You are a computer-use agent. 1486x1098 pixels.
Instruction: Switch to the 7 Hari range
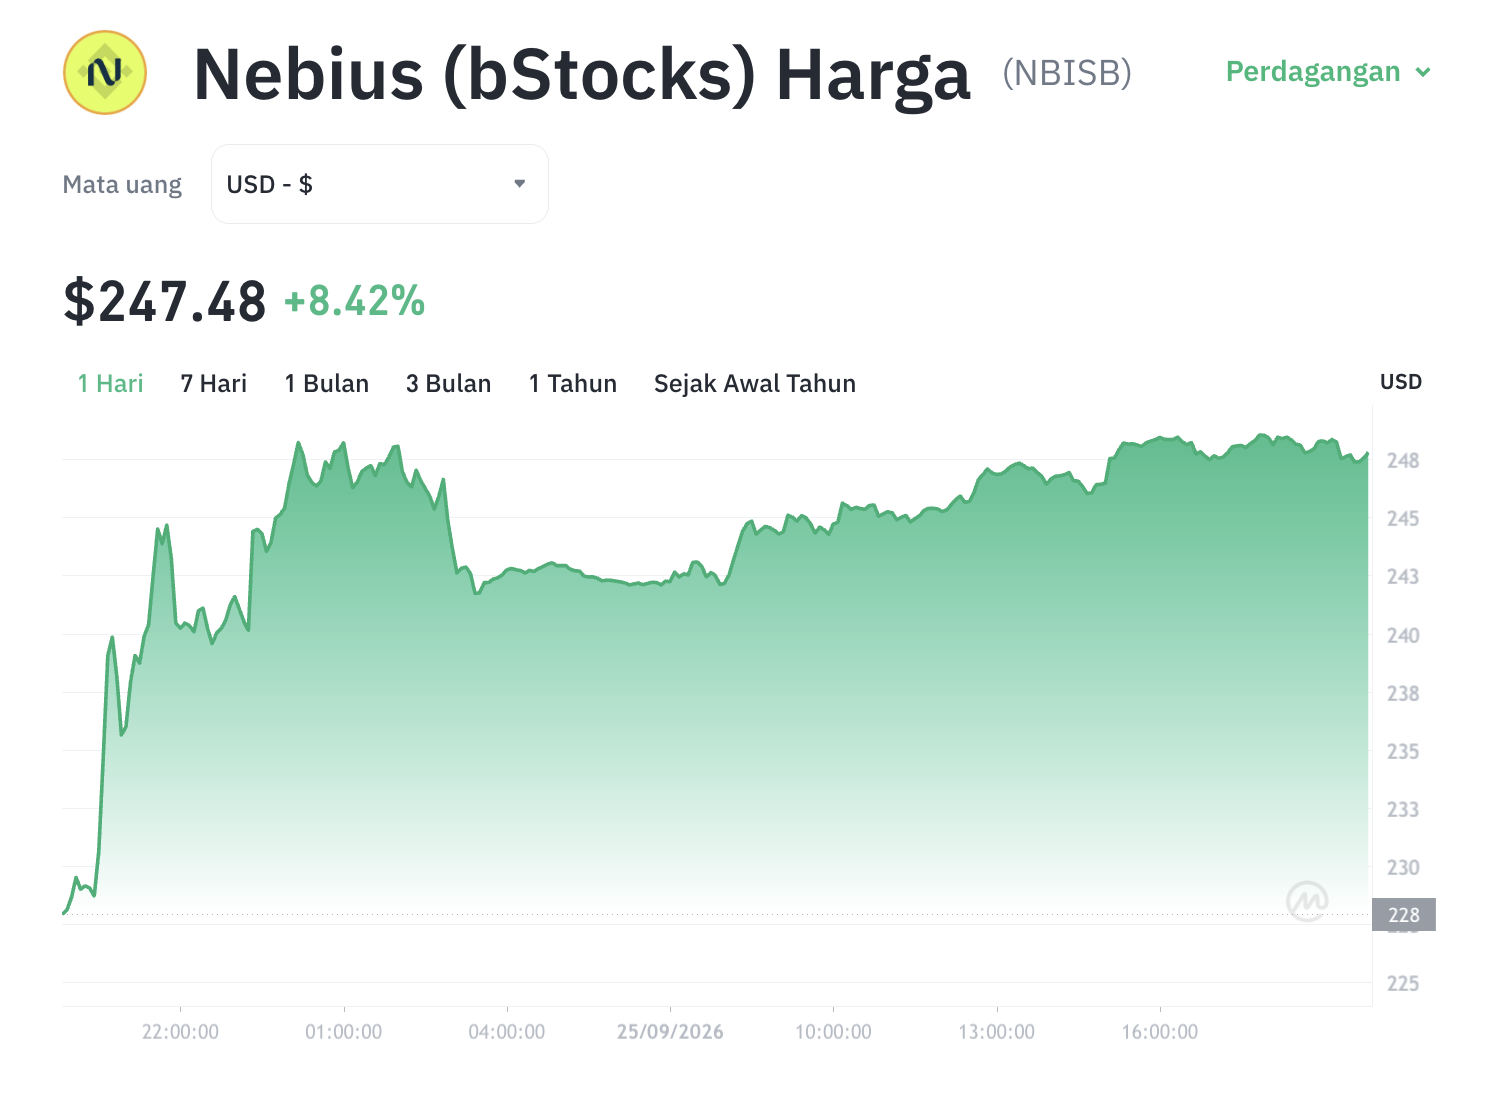[213, 384]
